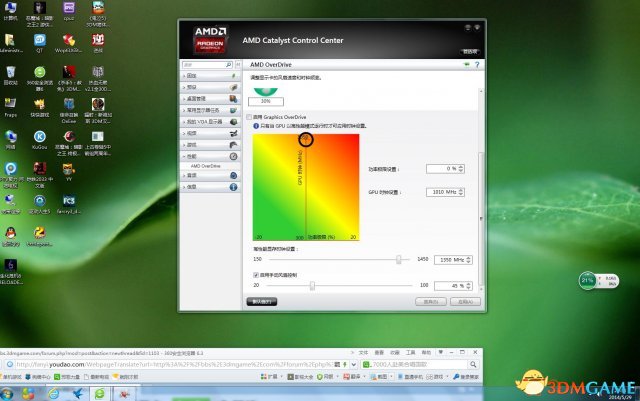Open the Recycle Bin on desktop
The image size is (640, 401).
click(x=11, y=76)
